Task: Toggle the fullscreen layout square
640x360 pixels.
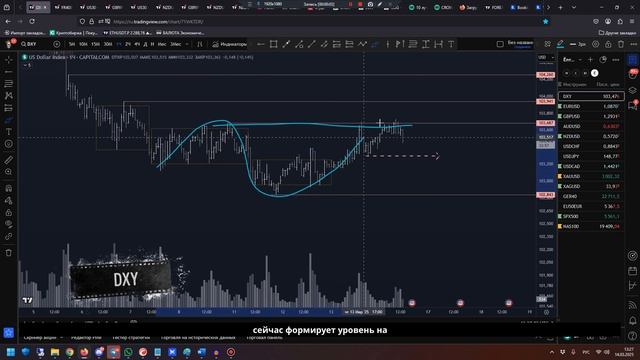Action: [500, 44]
